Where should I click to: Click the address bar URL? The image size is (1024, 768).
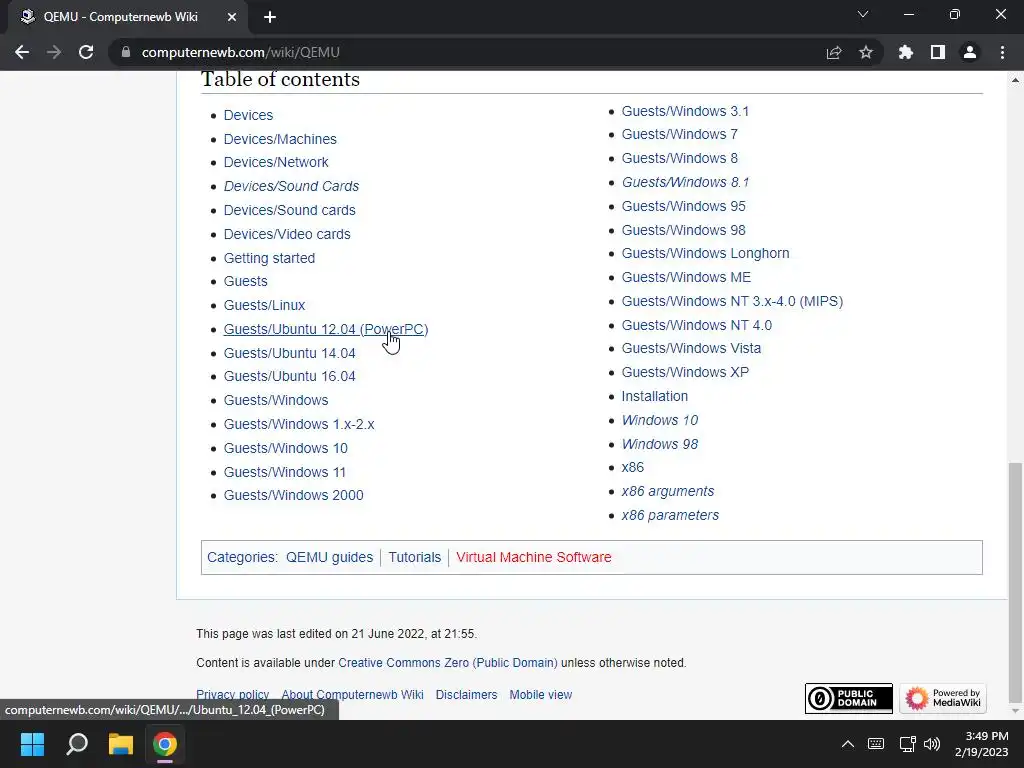coord(240,52)
